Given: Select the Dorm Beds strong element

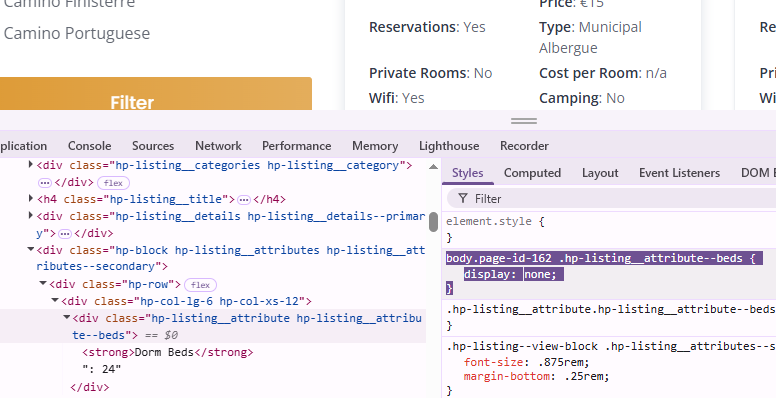Looking at the screenshot, I should 168,352.
